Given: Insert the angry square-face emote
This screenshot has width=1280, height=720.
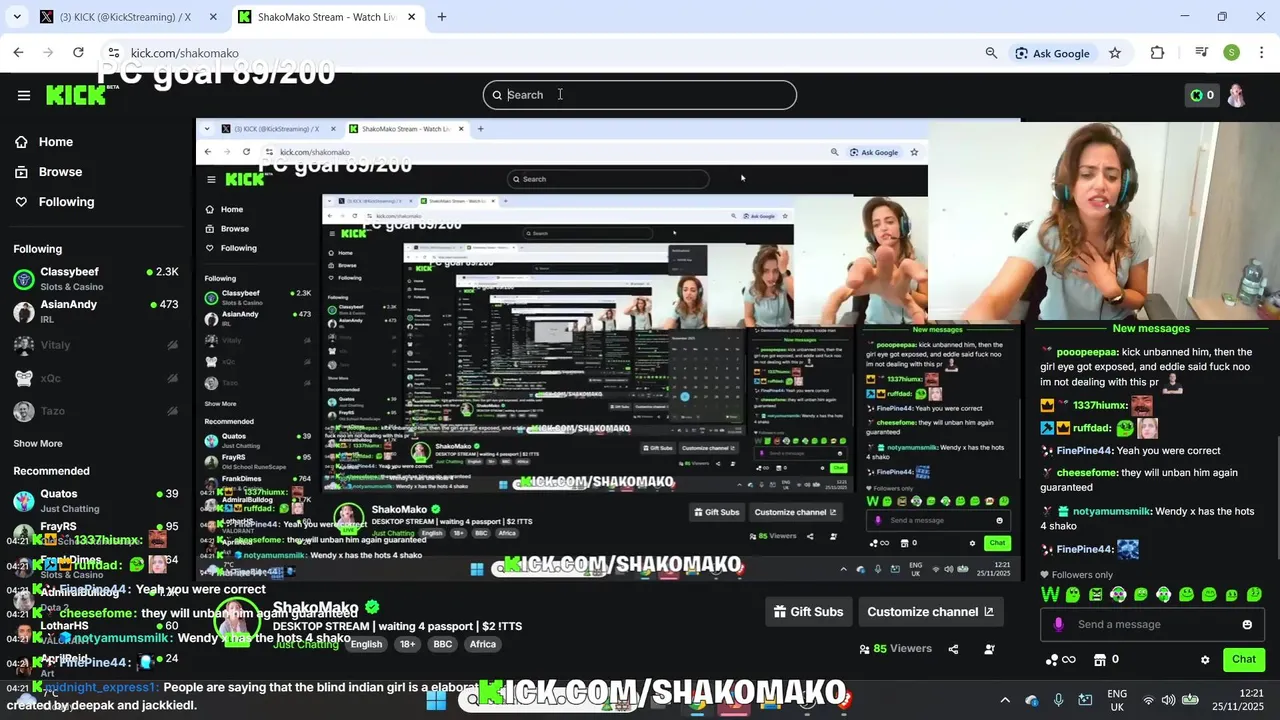Looking at the screenshot, I should [1096, 594].
